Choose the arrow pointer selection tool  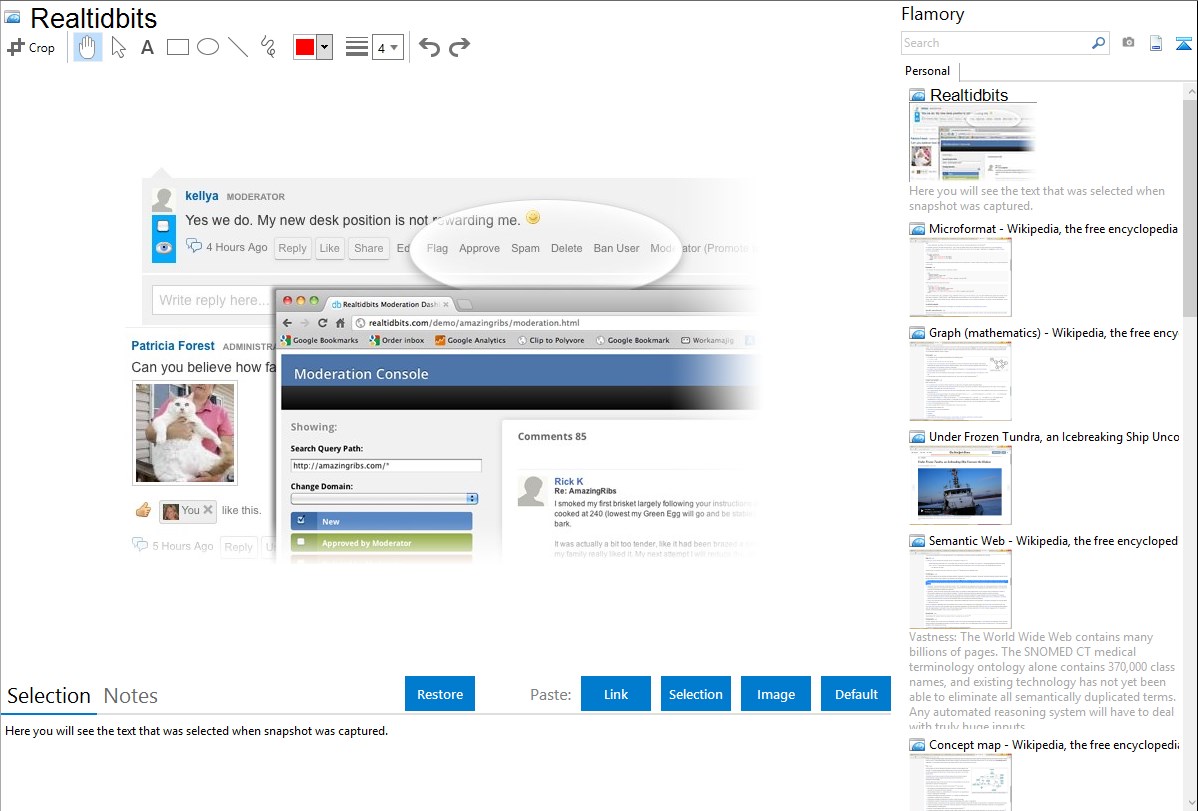click(118, 47)
